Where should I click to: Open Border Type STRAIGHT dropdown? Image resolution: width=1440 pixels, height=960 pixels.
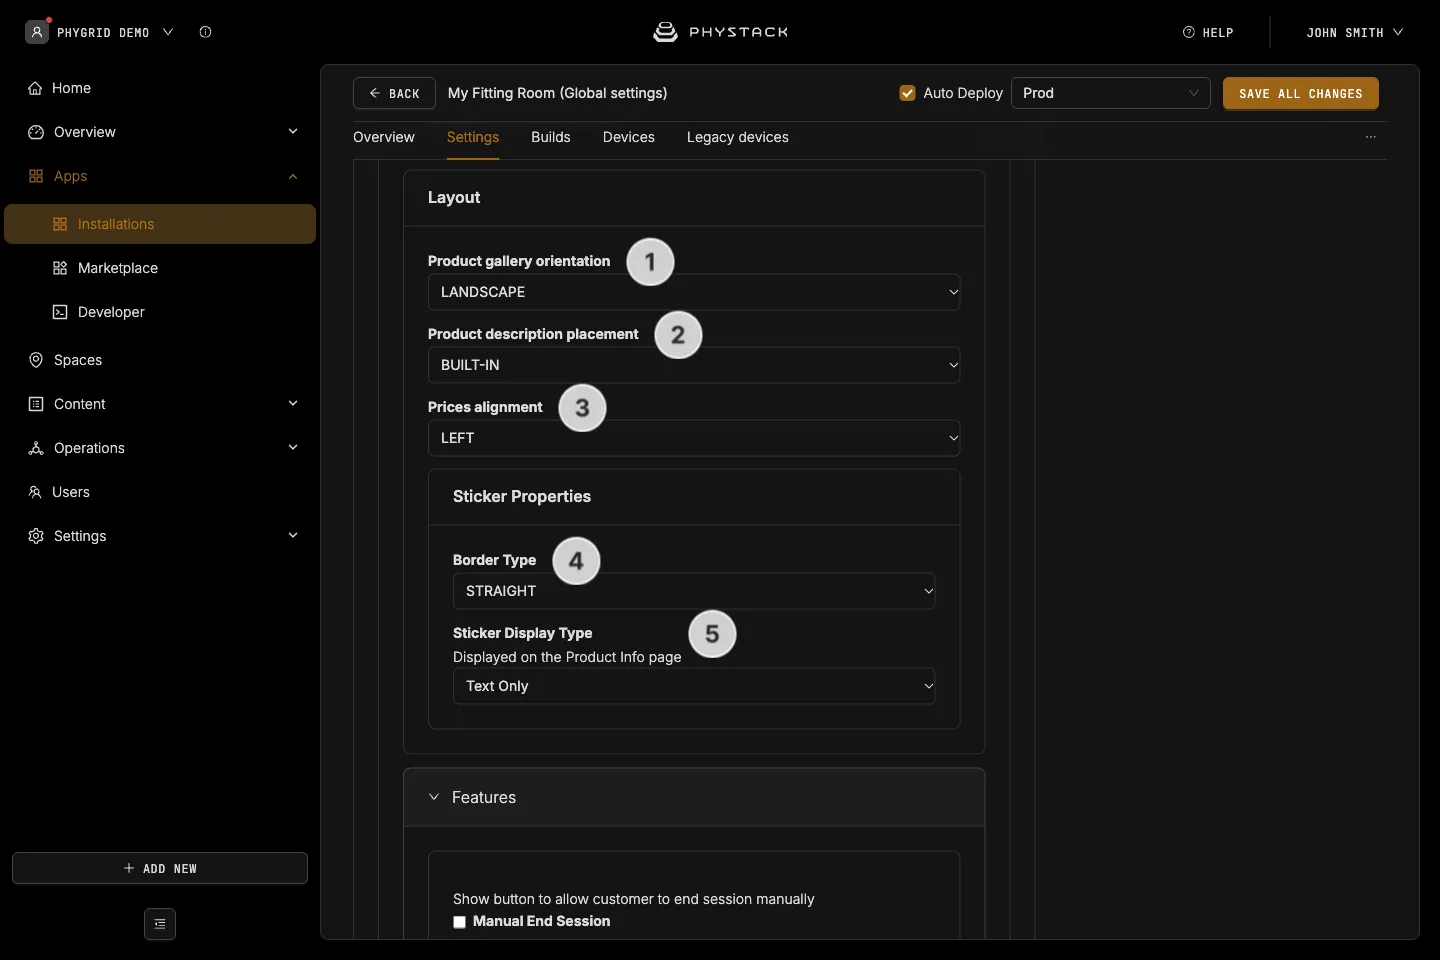pos(694,591)
